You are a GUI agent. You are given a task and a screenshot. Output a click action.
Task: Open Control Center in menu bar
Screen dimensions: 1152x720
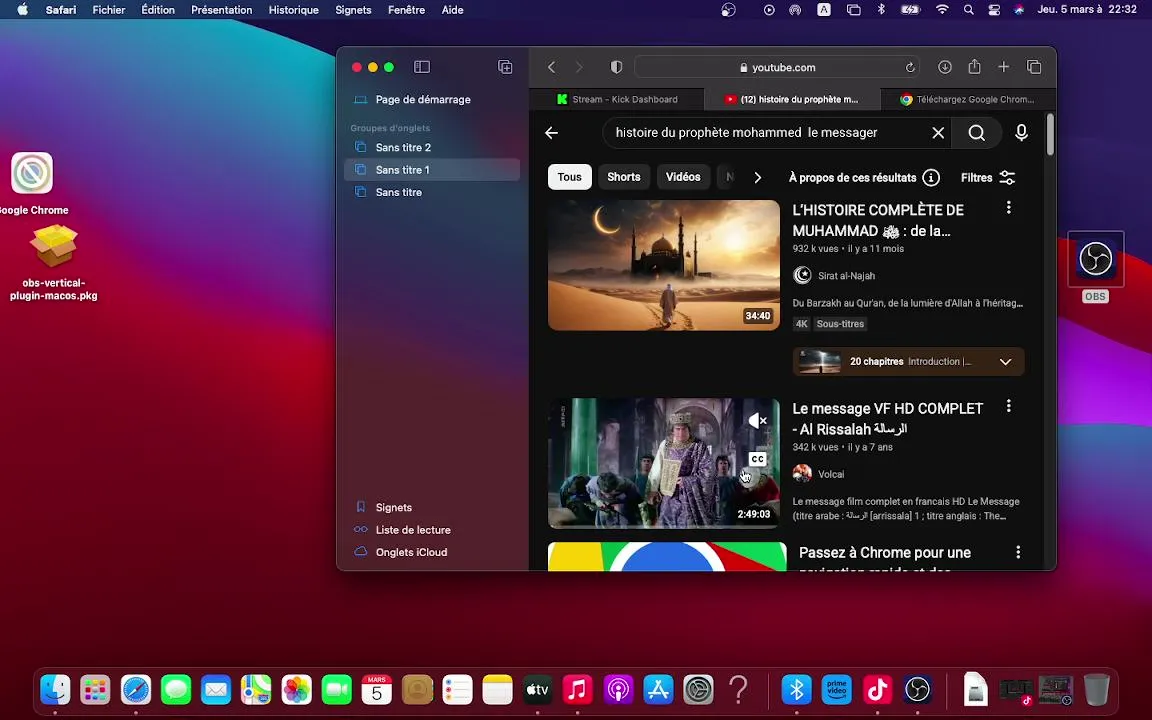(x=994, y=10)
